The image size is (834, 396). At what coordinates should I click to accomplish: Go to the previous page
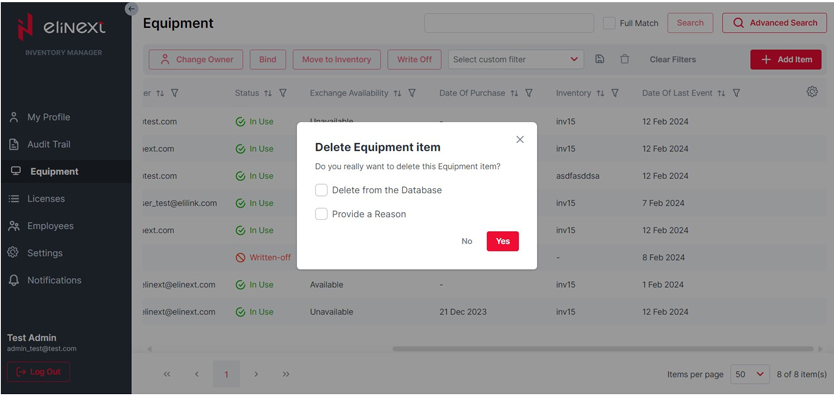point(197,374)
